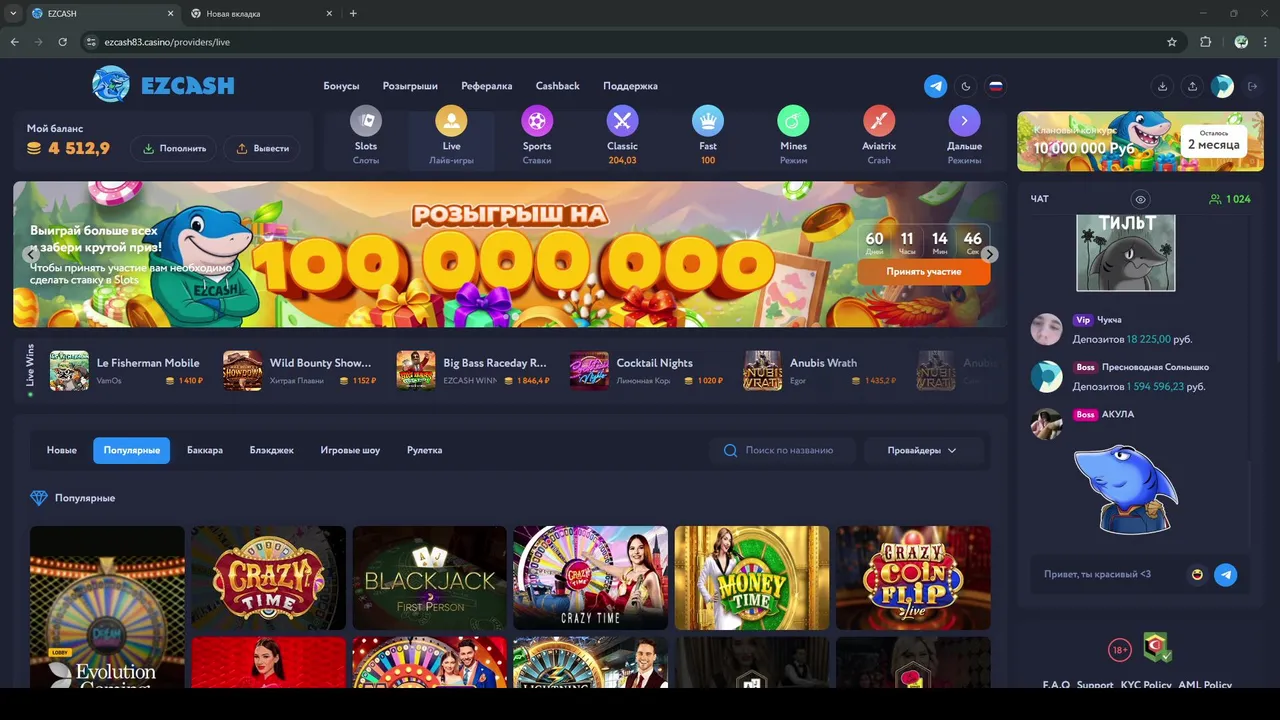The width and height of the screenshot is (1280, 720).
Task: Click the Дальше arrow for more modes
Action: click(964, 121)
